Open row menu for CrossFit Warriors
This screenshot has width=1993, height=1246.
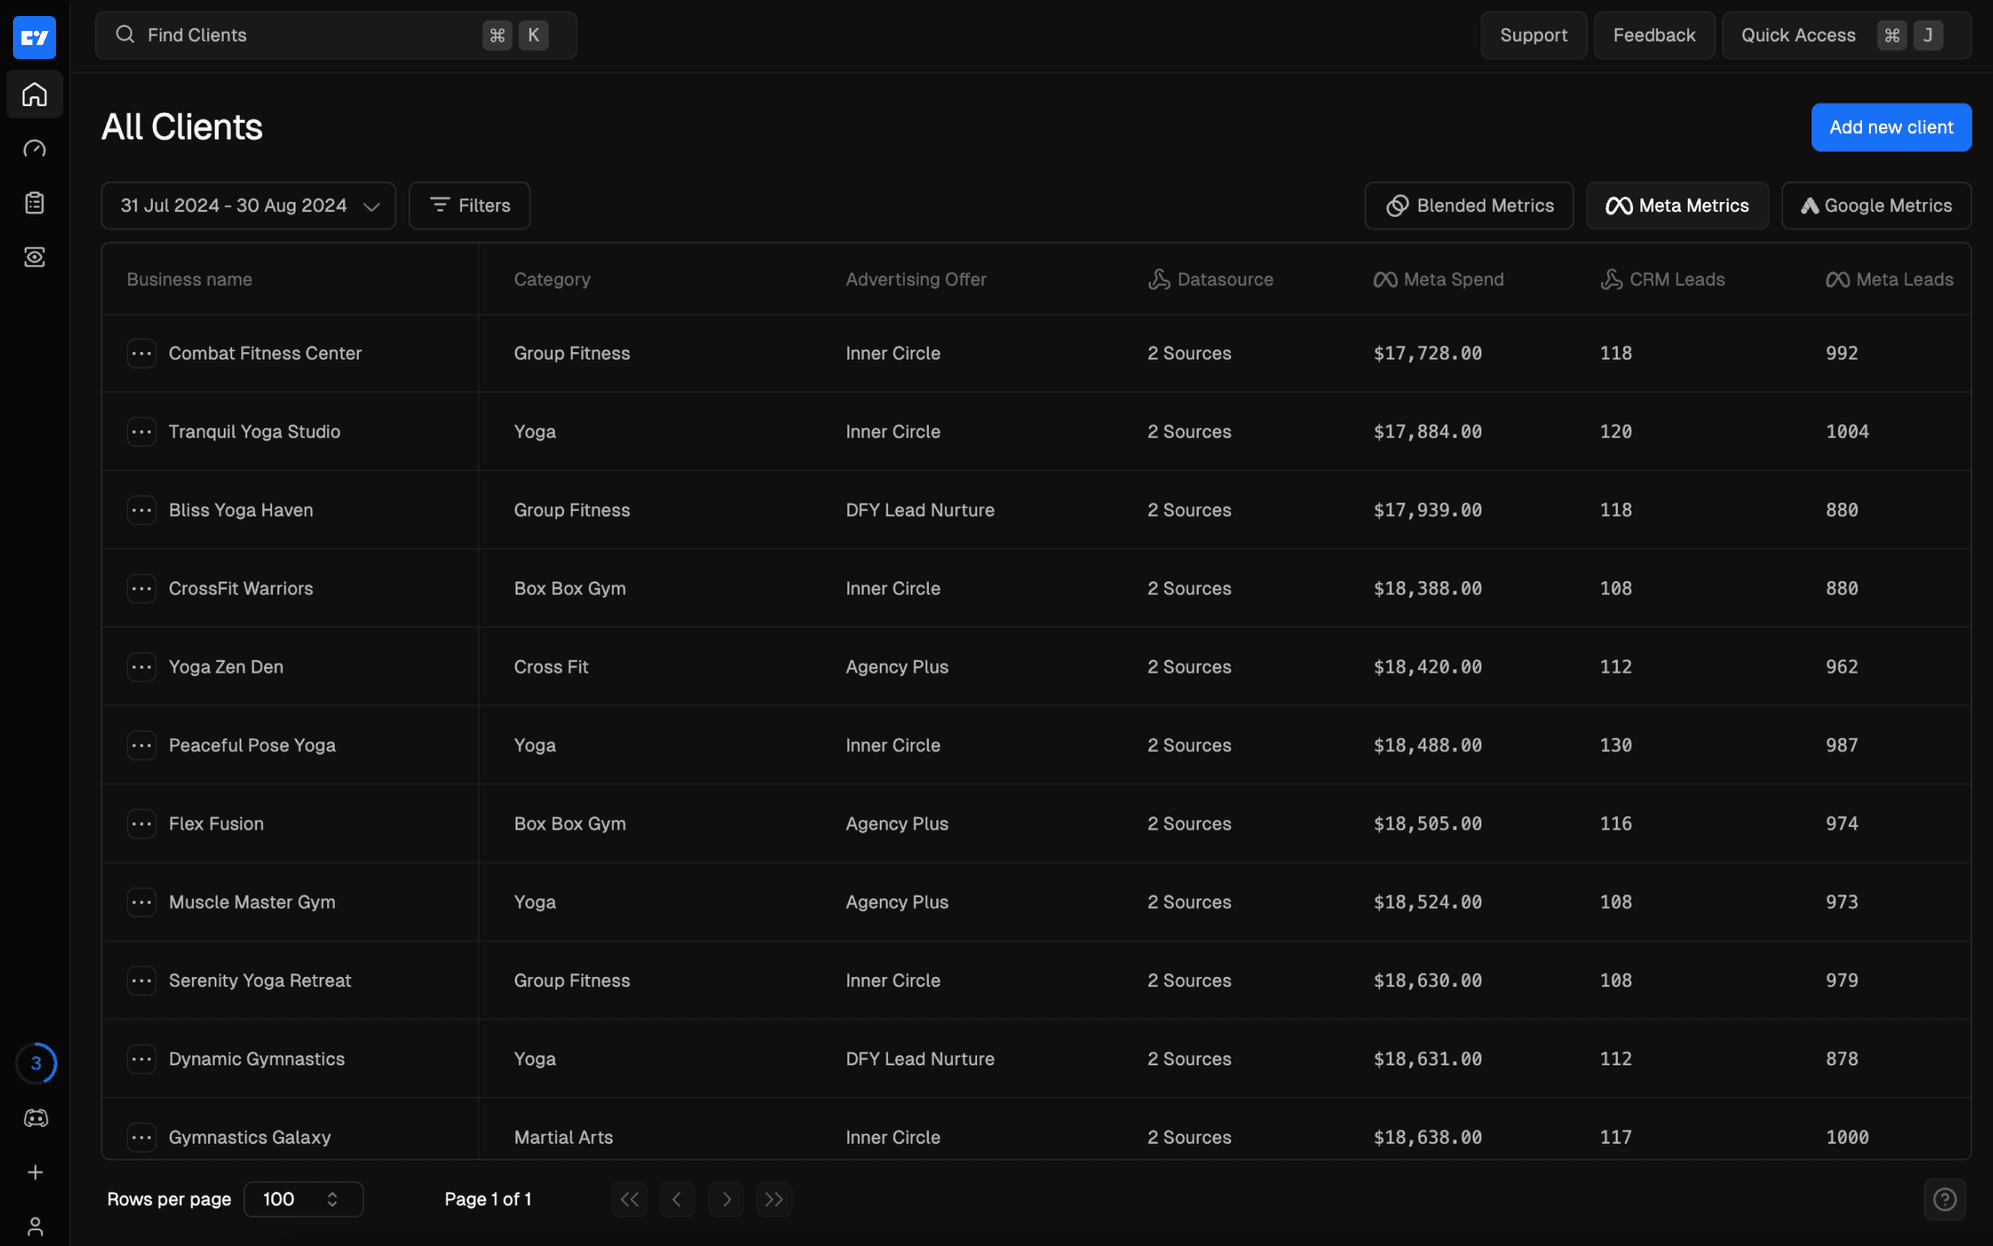pos(141,588)
